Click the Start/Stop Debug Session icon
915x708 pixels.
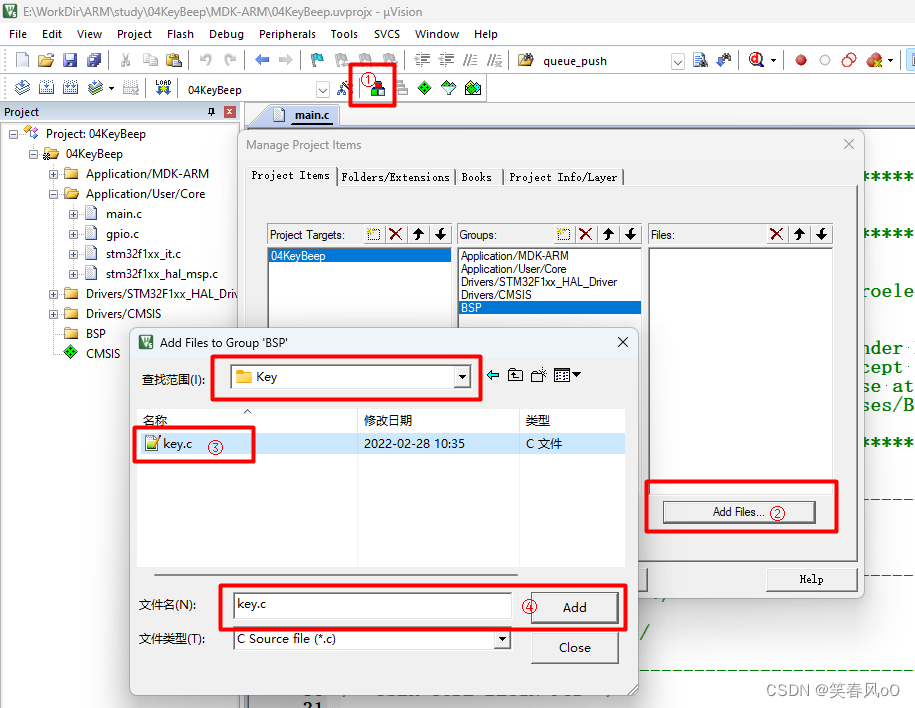[756, 60]
